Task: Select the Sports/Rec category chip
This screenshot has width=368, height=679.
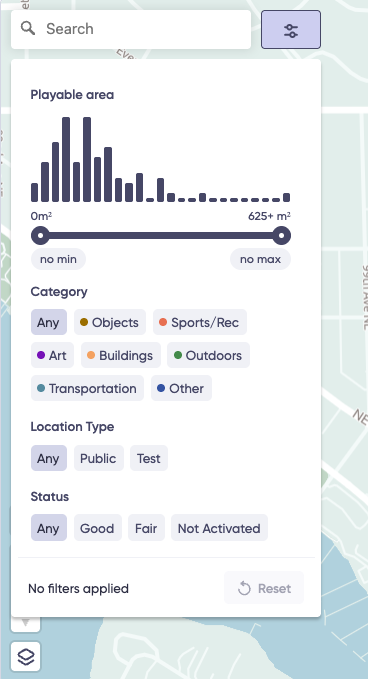Action: pyautogui.click(x=200, y=322)
